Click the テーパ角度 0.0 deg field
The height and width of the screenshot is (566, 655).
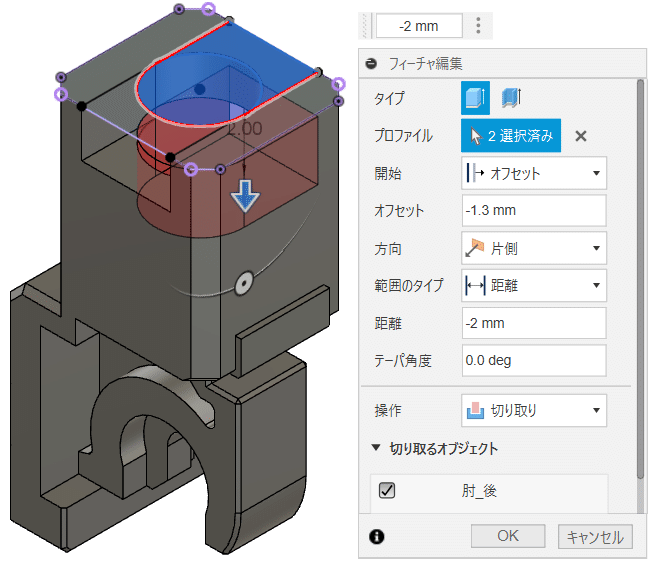(x=534, y=360)
